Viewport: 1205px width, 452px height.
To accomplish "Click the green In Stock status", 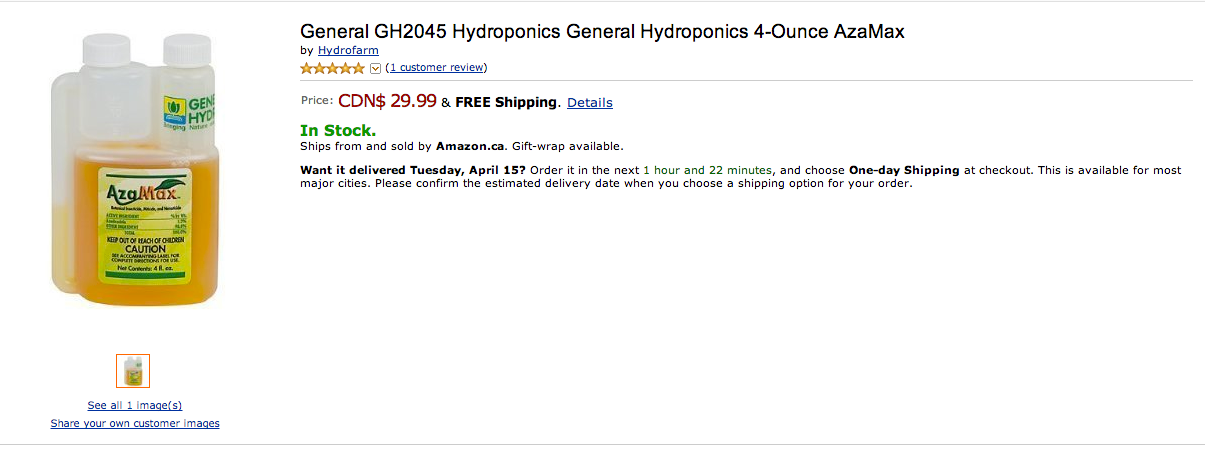I will click(x=338, y=130).
